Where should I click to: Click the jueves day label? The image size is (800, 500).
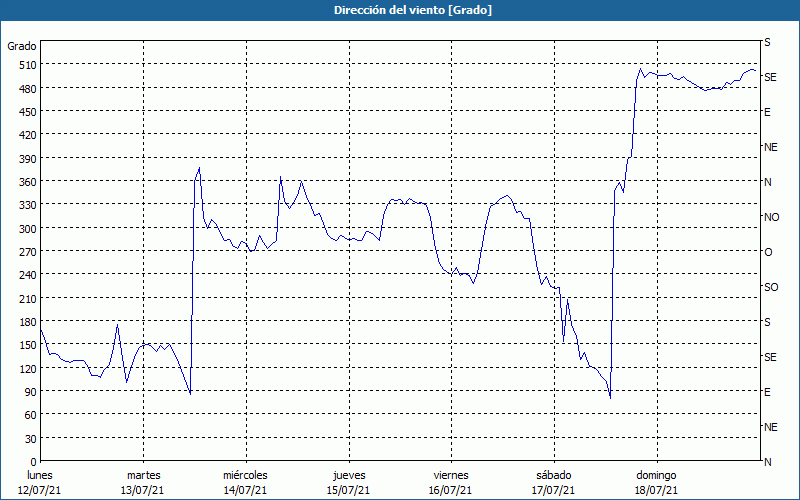(x=349, y=476)
